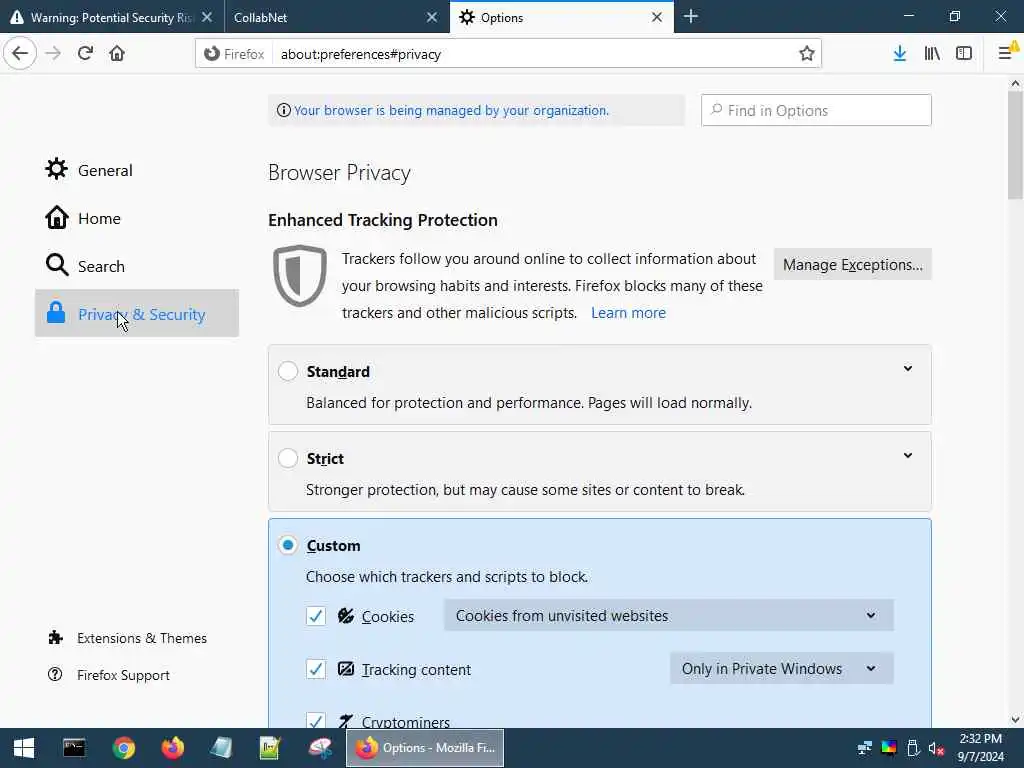Open the green spreadsheet-like taskbar app
1024x768 pixels.
(x=270, y=748)
